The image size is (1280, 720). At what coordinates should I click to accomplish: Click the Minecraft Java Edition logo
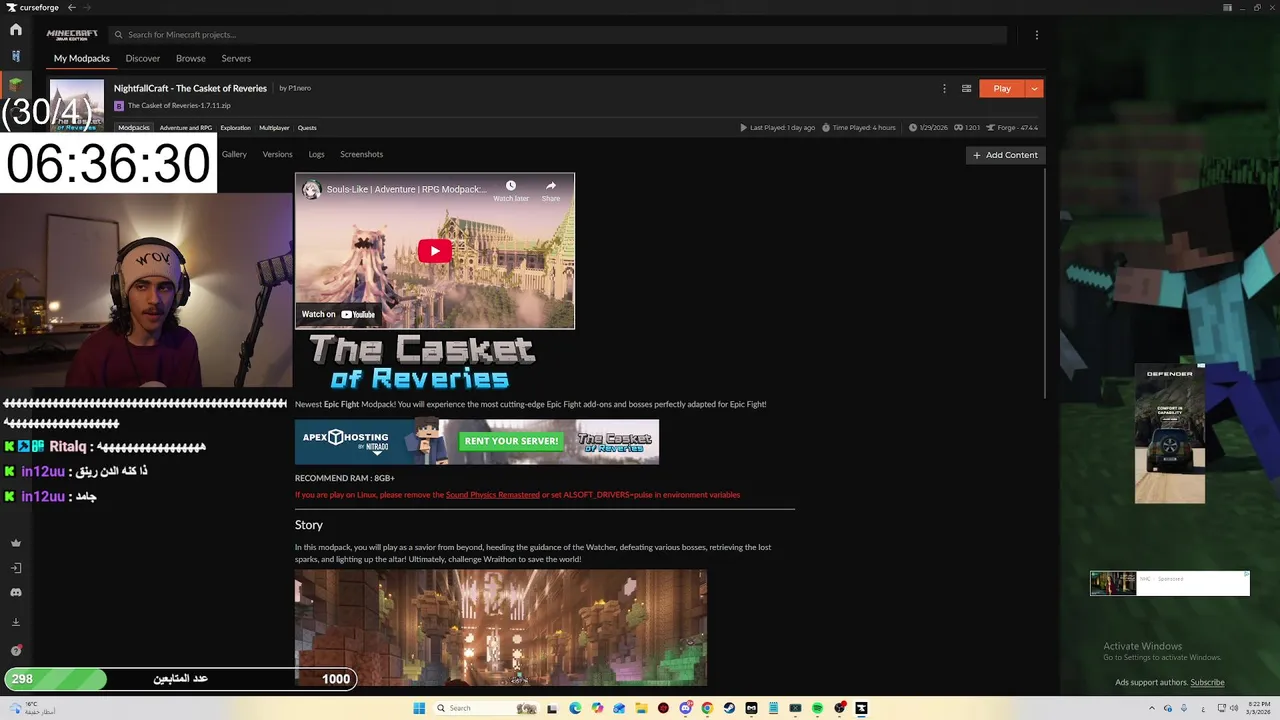[72, 35]
